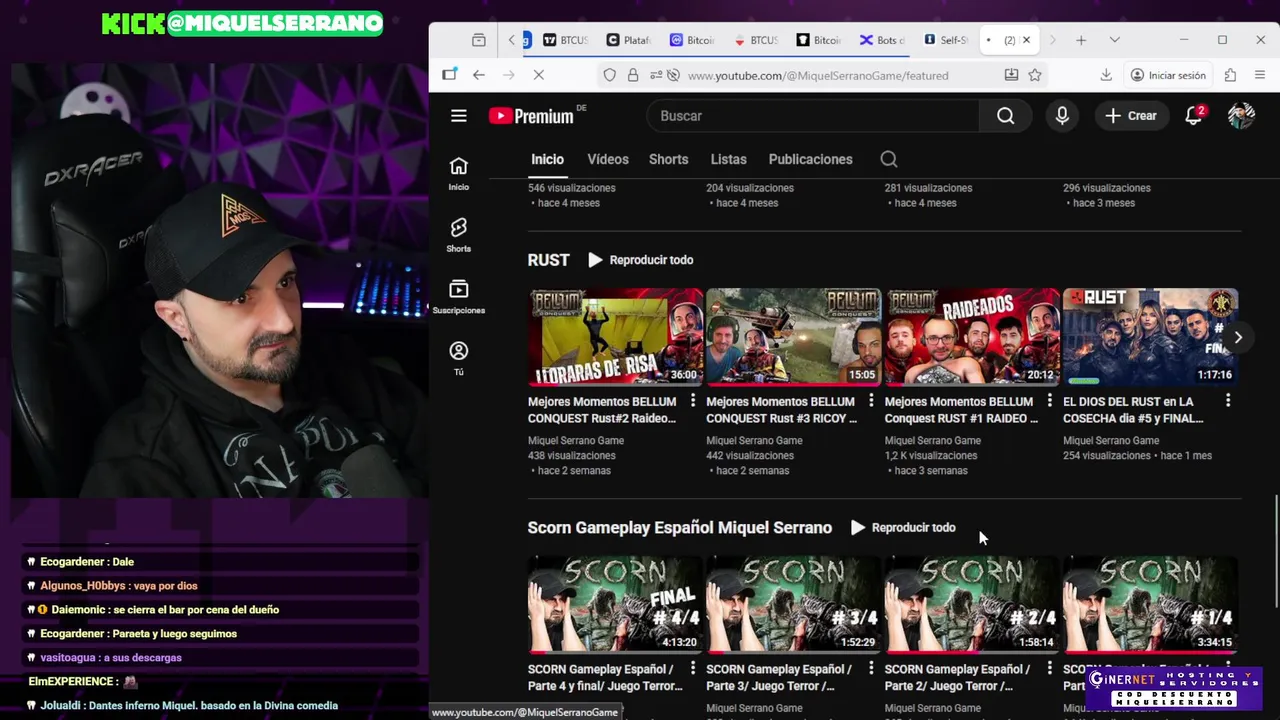
Task: Expand the list all tabs chevron
Action: (1115, 40)
